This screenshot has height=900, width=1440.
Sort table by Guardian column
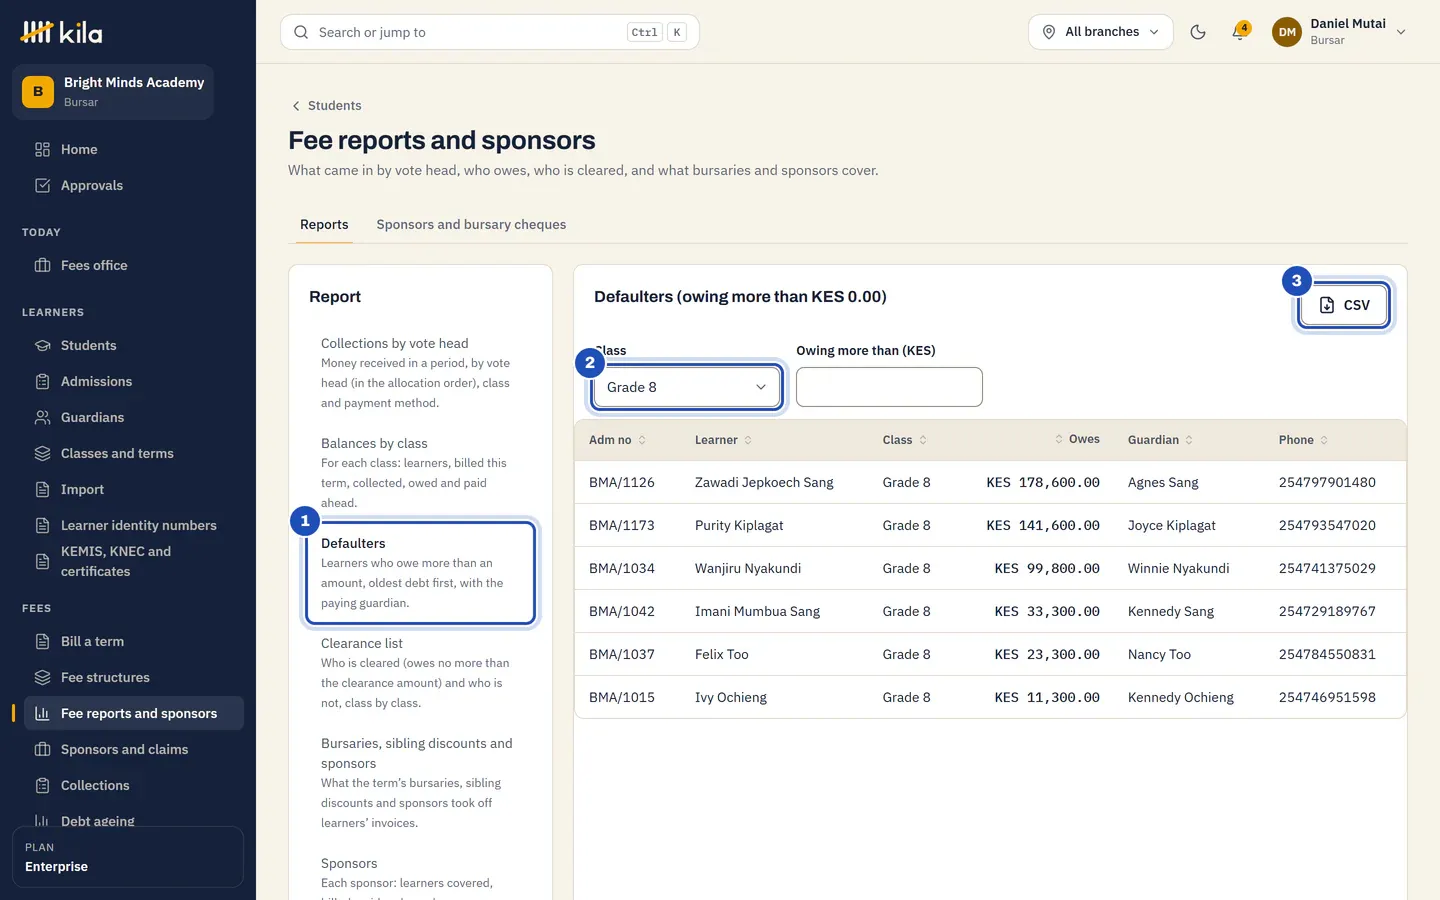pos(1160,440)
